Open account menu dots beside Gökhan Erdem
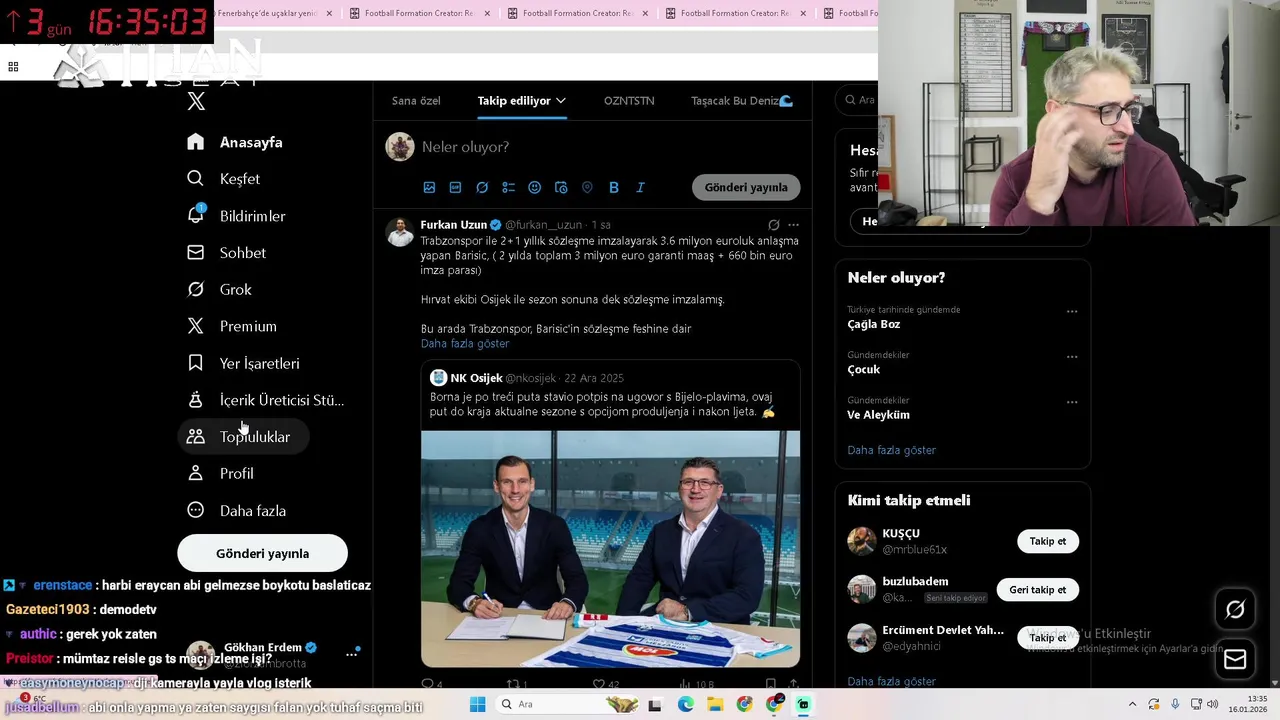Viewport: 1280px width, 720px height. pos(351,654)
